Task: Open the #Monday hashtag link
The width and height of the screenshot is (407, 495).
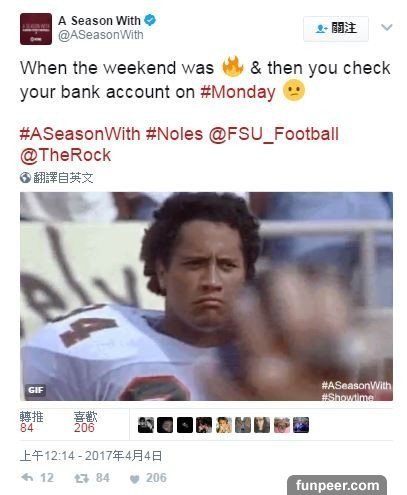Action: (x=238, y=92)
